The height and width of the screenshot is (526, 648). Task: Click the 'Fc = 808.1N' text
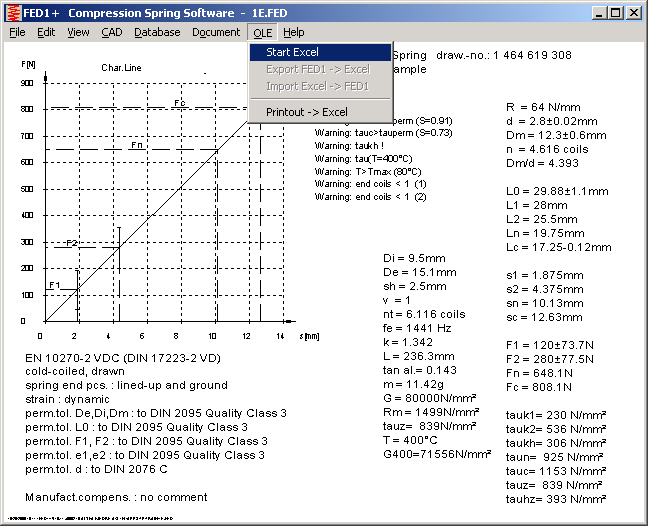539,388
